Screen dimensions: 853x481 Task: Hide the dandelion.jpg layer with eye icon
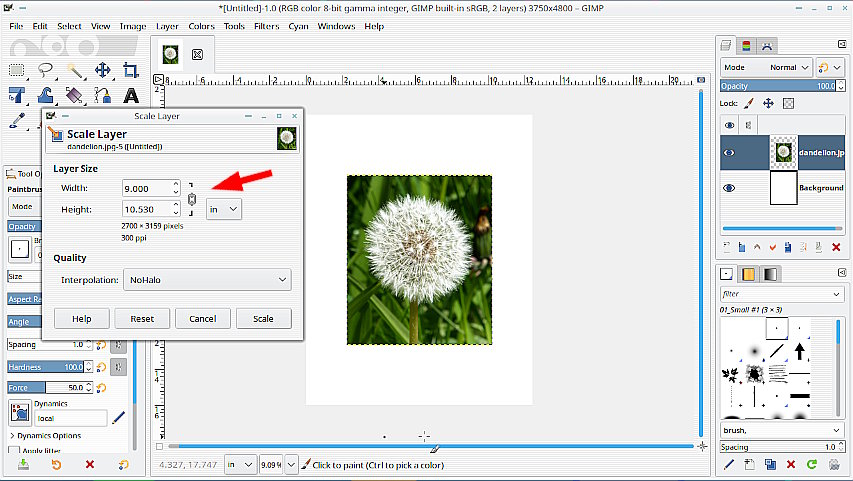(730, 153)
